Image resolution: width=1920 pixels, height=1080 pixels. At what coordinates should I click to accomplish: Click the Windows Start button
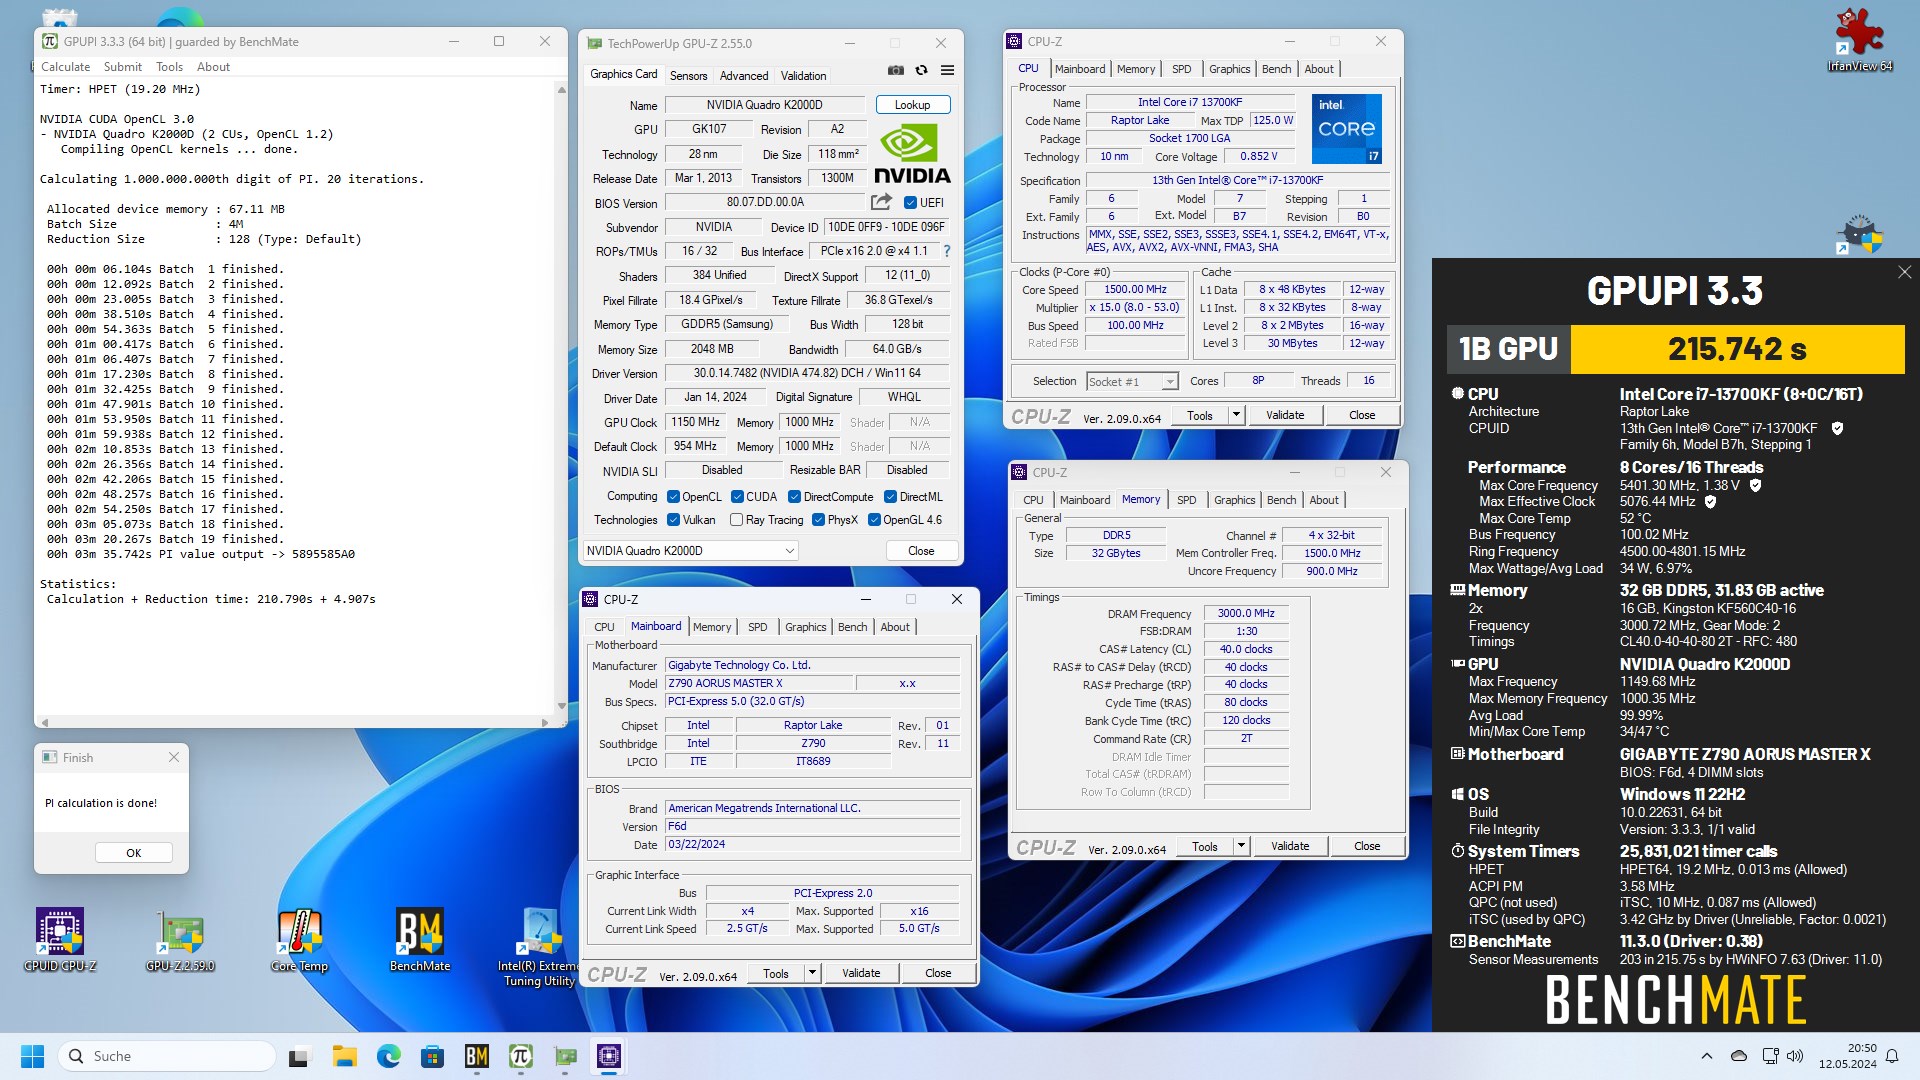tap(32, 1056)
